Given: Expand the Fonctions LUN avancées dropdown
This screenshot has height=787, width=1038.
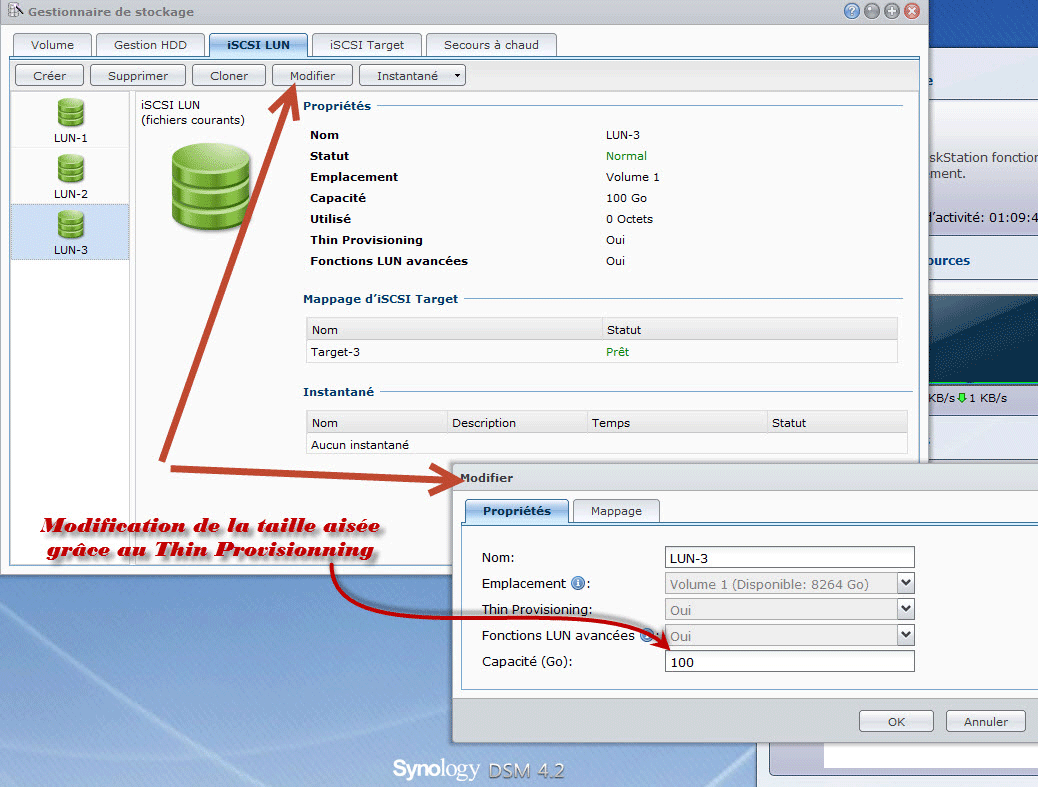Looking at the screenshot, I should pyautogui.click(x=905, y=636).
